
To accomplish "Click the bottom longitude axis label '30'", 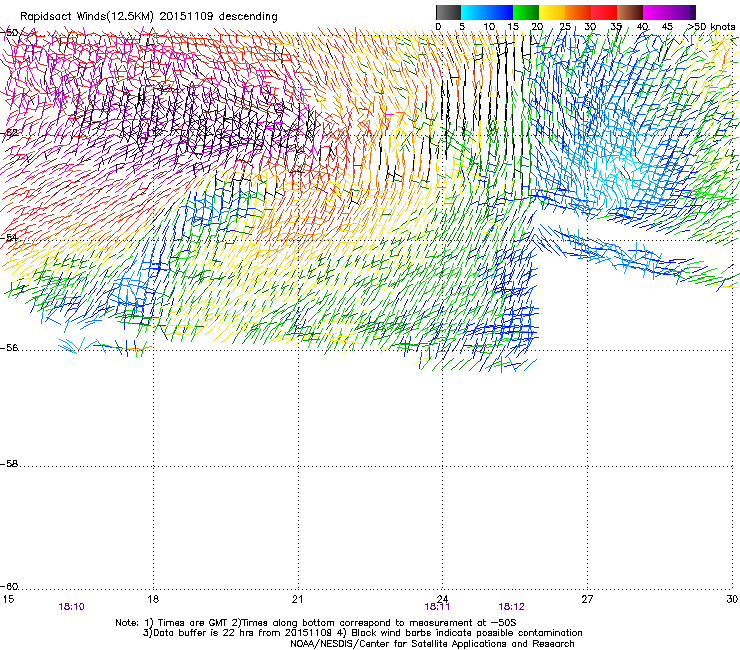I will pyautogui.click(x=732, y=599).
